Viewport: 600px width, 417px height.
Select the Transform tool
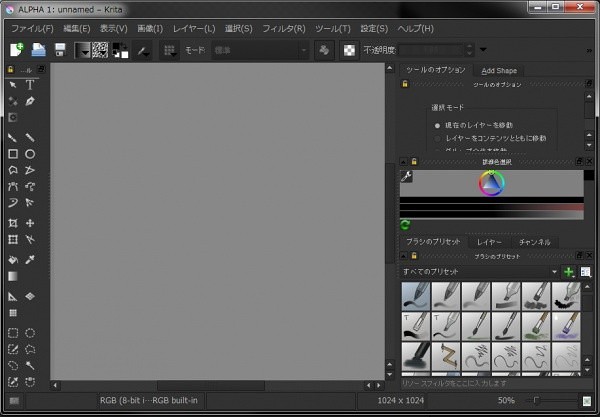pyautogui.click(x=13, y=239)
